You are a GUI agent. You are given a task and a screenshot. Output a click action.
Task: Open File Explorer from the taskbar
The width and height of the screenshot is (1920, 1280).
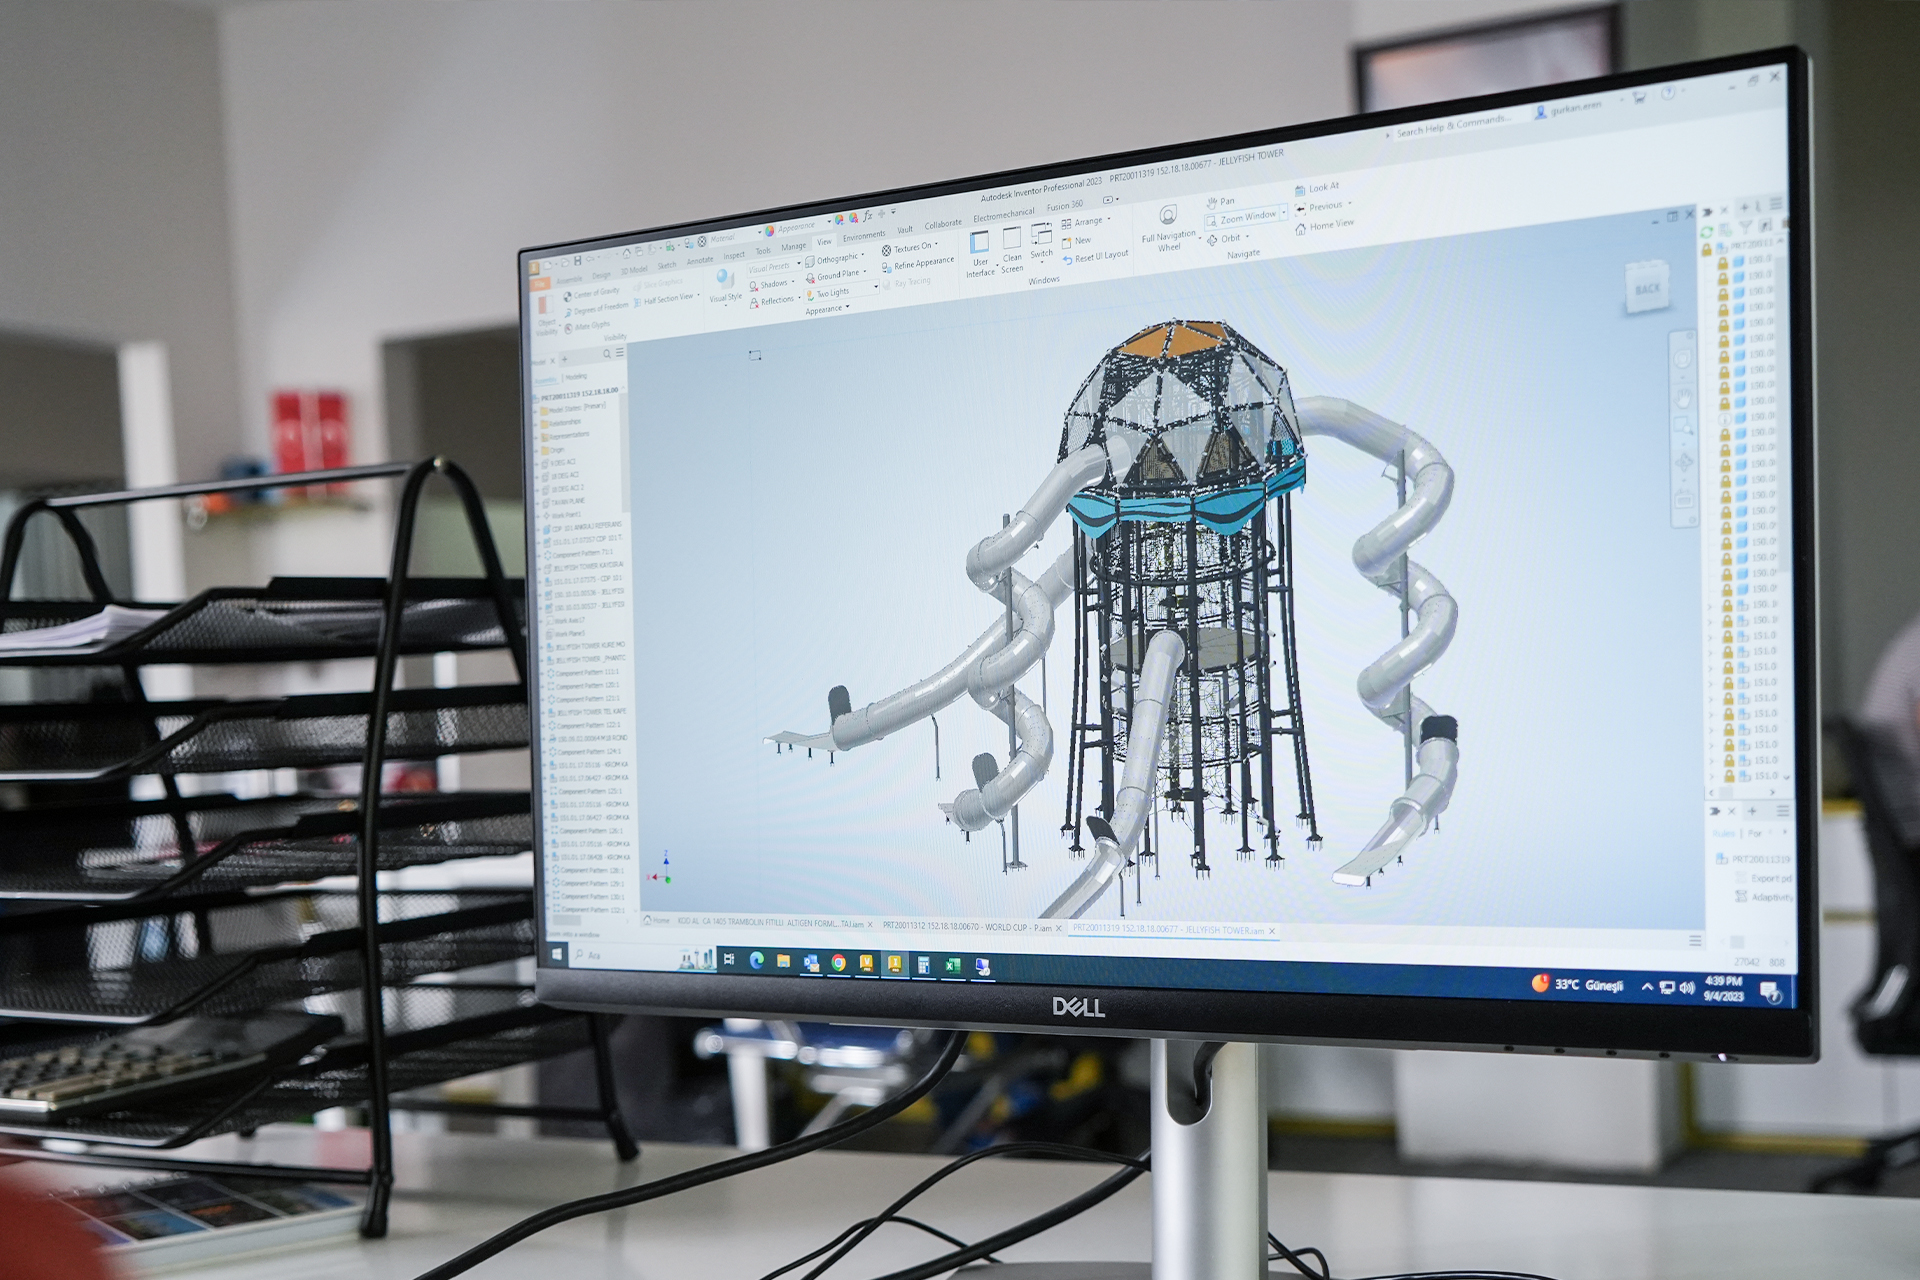(783, 961)
